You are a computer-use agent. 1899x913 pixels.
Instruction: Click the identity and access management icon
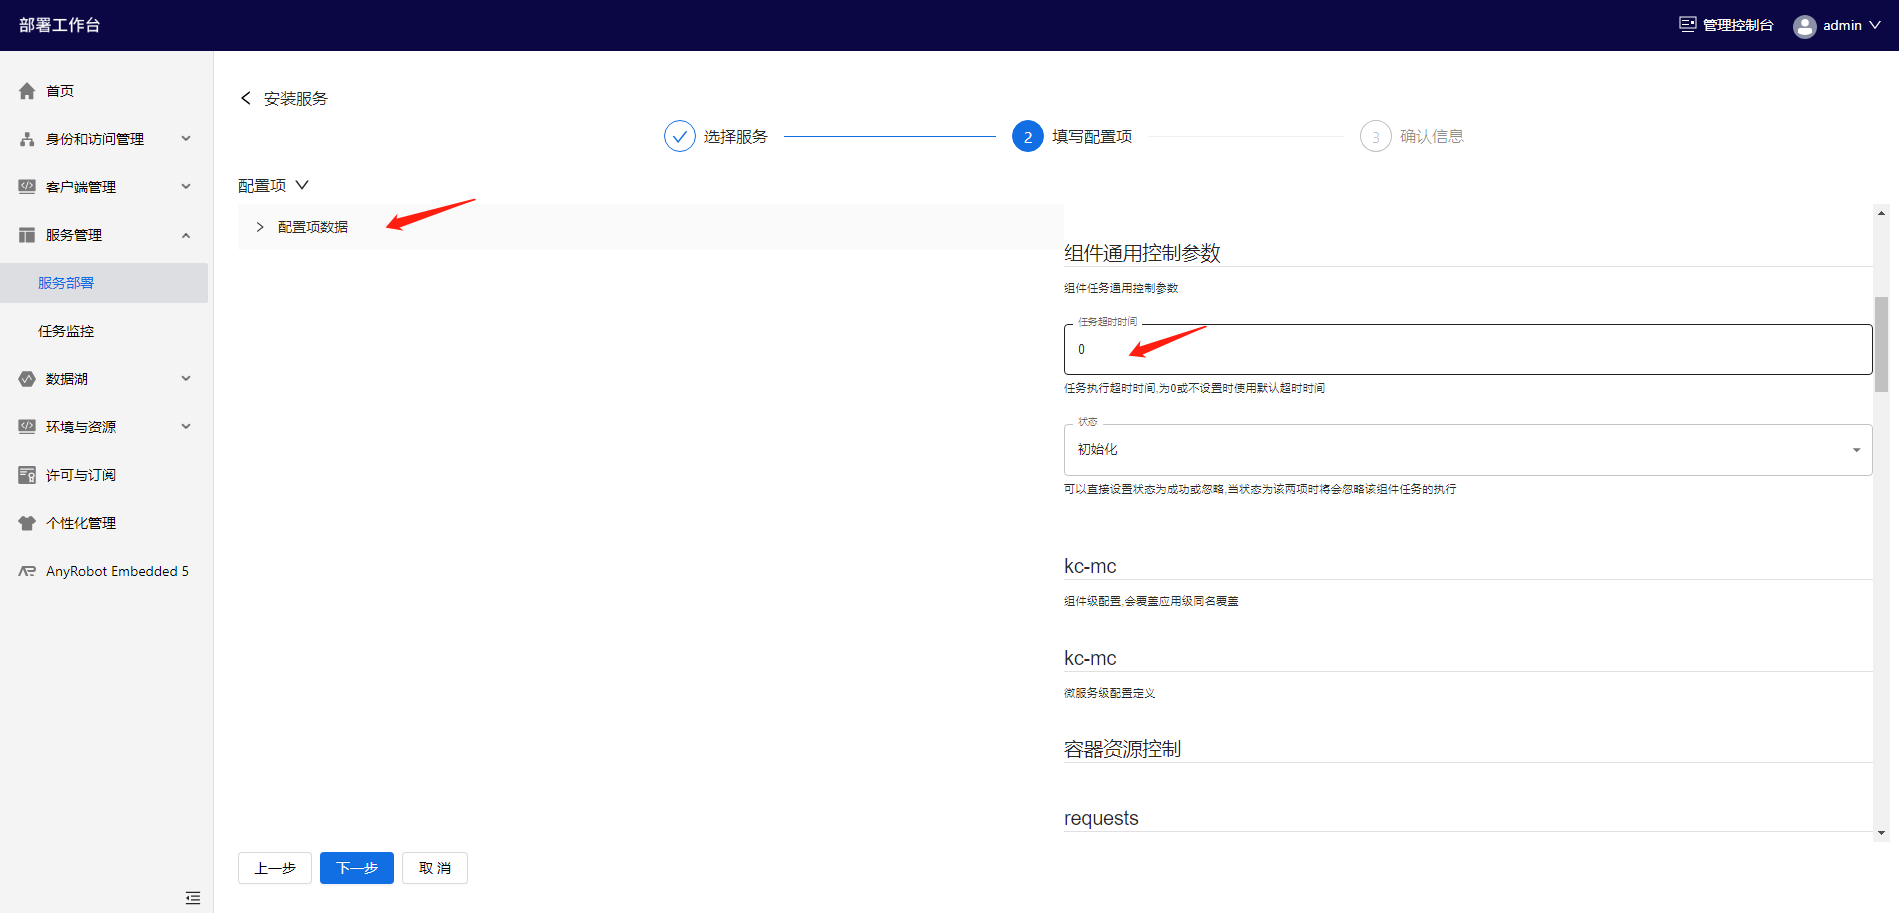[x=27, y=139]
